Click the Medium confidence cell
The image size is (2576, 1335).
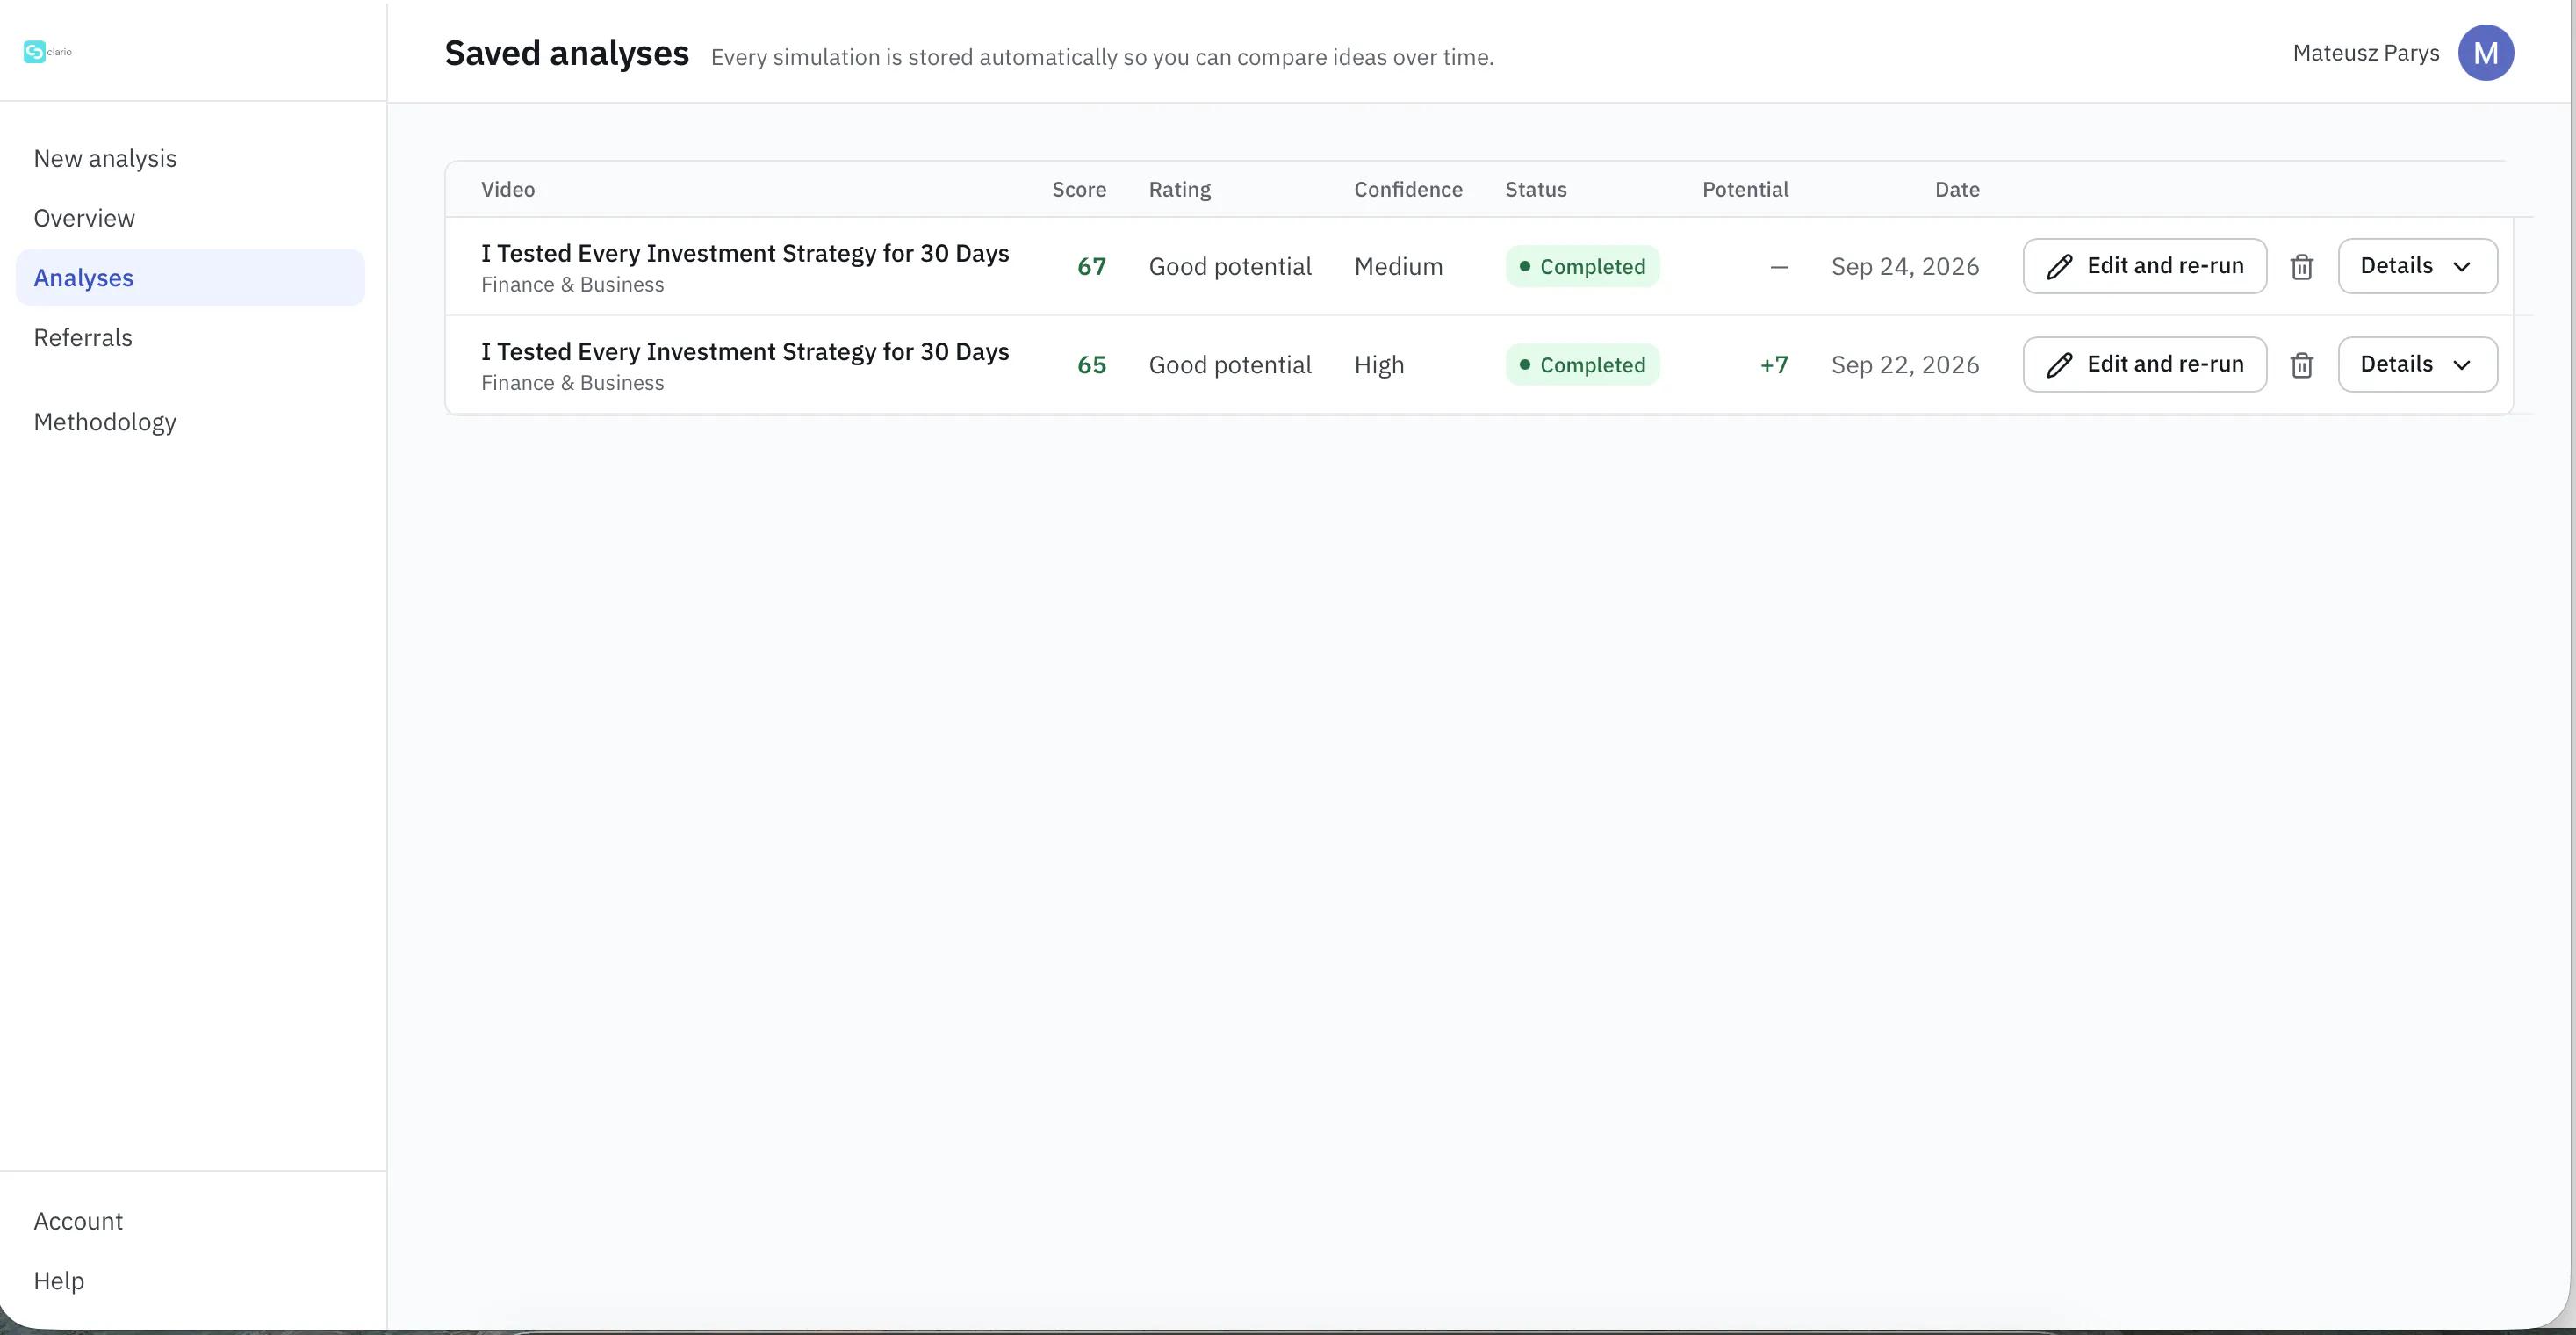click(1398, 267)
